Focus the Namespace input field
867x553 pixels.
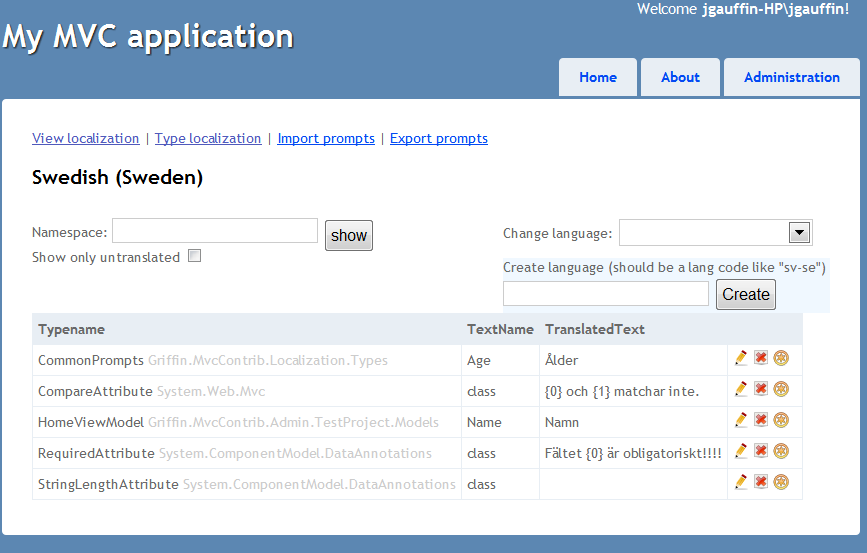tap(215, 231)
